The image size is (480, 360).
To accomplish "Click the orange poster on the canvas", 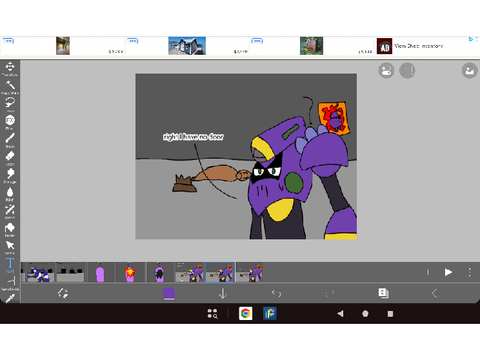I will pyautogui.click(x=334, y=118).
